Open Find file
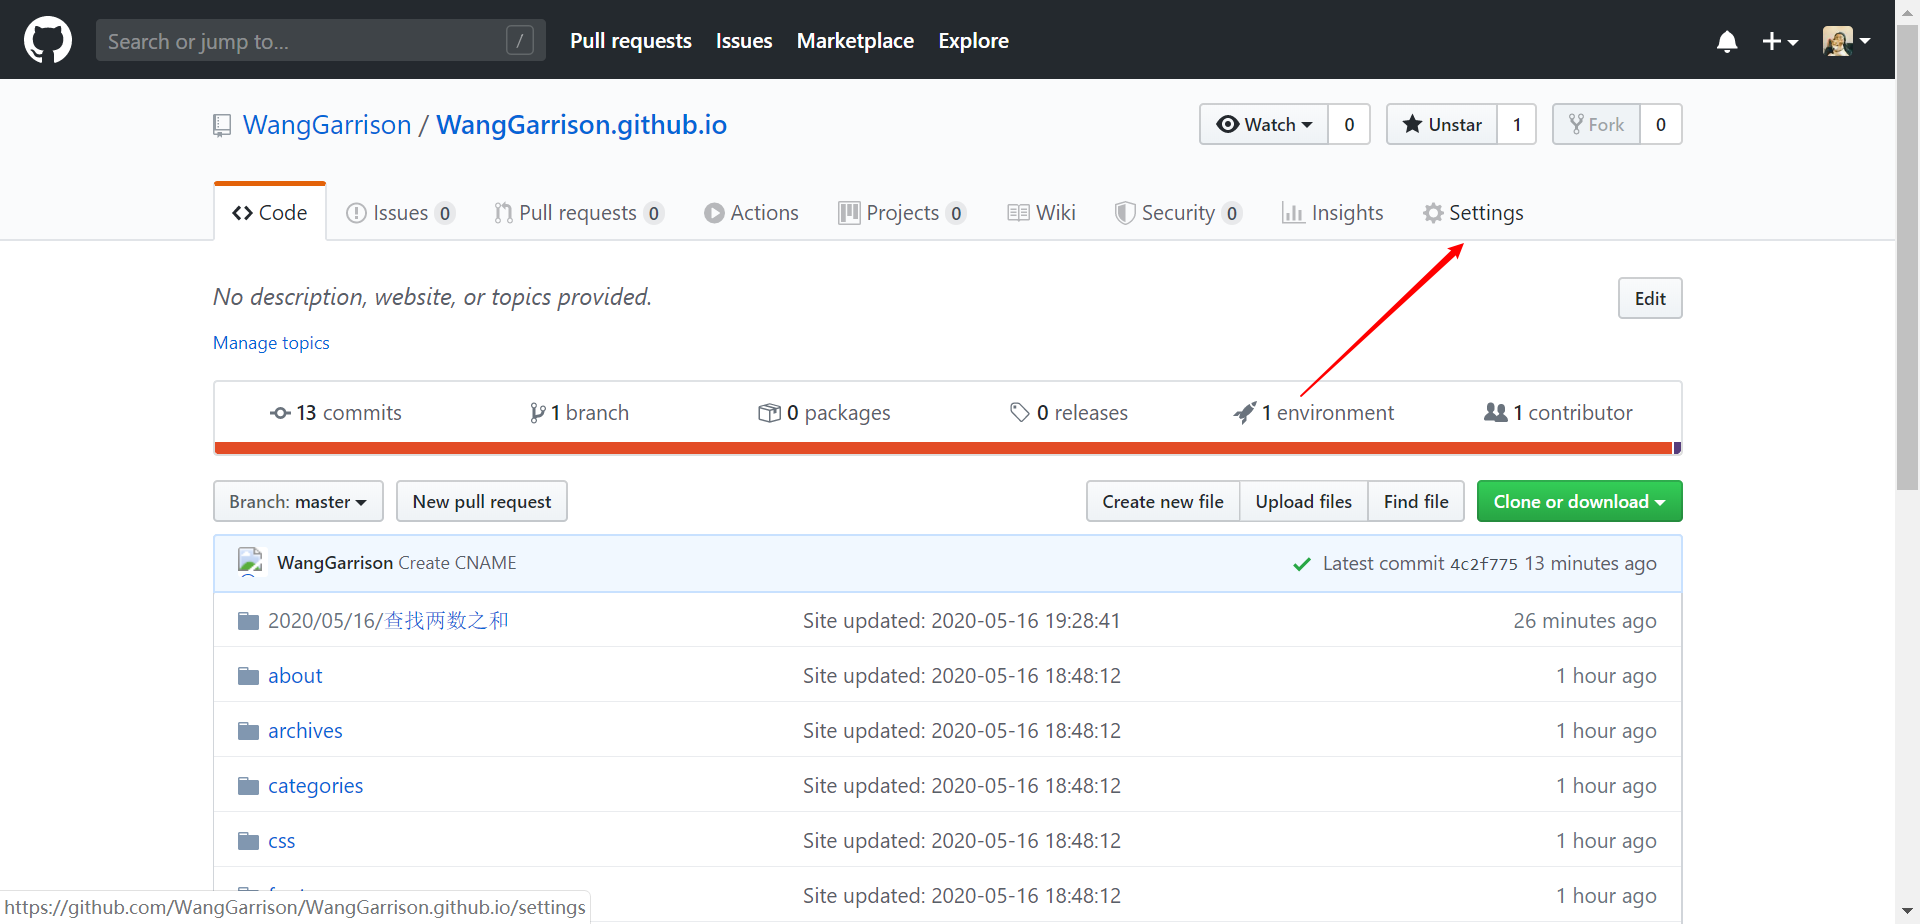This screenshot has width=1920, height=924. [x=1416, y=501]
